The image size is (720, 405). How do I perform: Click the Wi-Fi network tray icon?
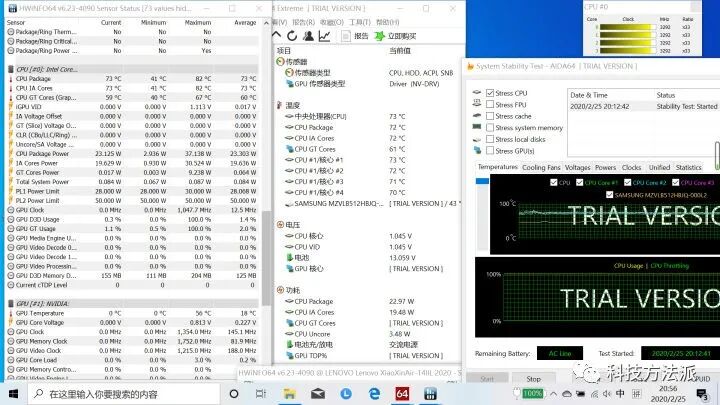click(x=594, y=394)
